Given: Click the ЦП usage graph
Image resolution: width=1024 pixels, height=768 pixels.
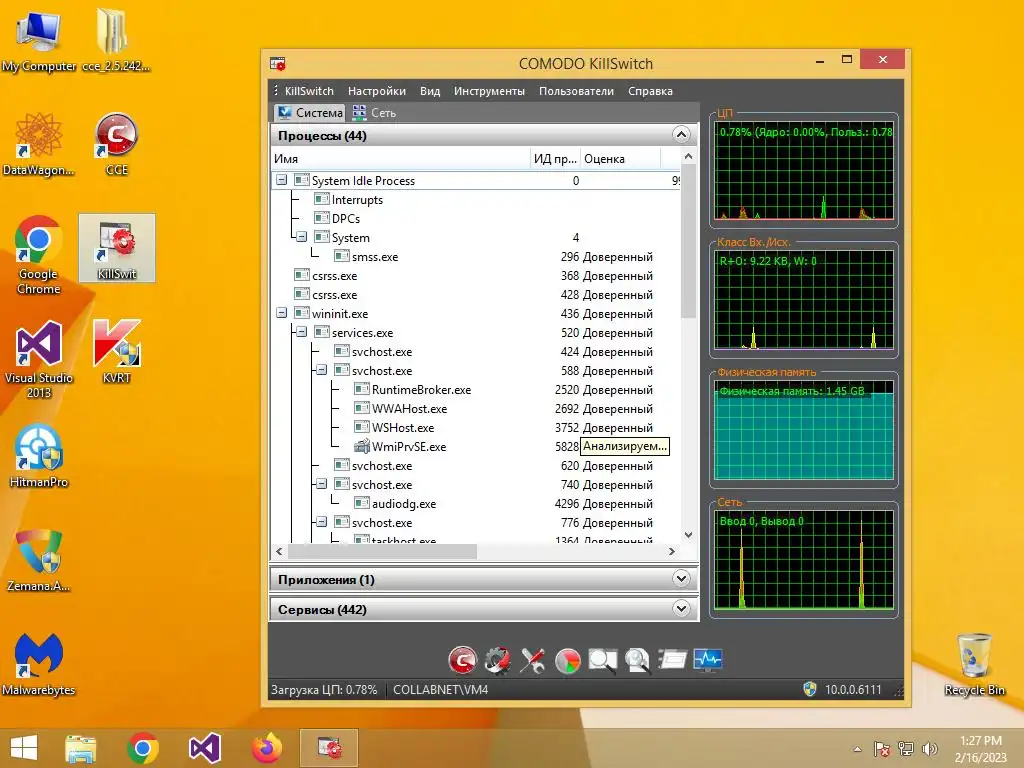Looking at the screenshot, I should point(804,171).
